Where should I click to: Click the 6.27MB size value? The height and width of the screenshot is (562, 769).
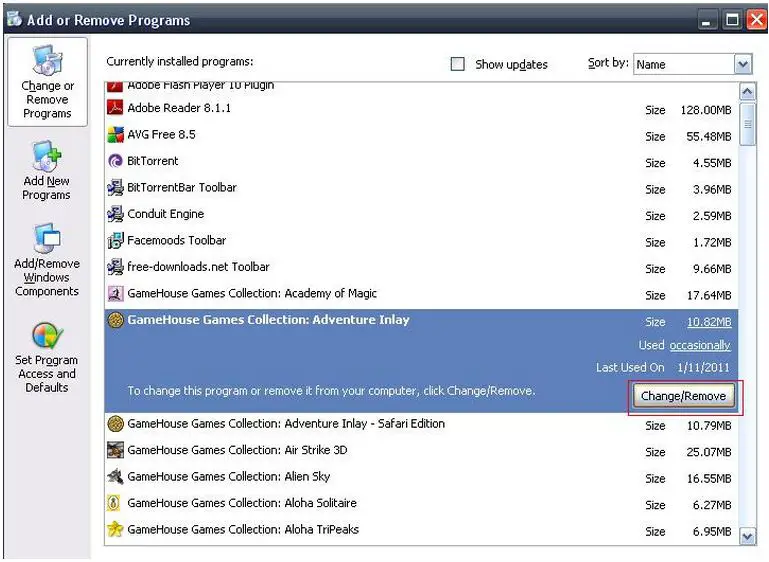tap(712, 505)
